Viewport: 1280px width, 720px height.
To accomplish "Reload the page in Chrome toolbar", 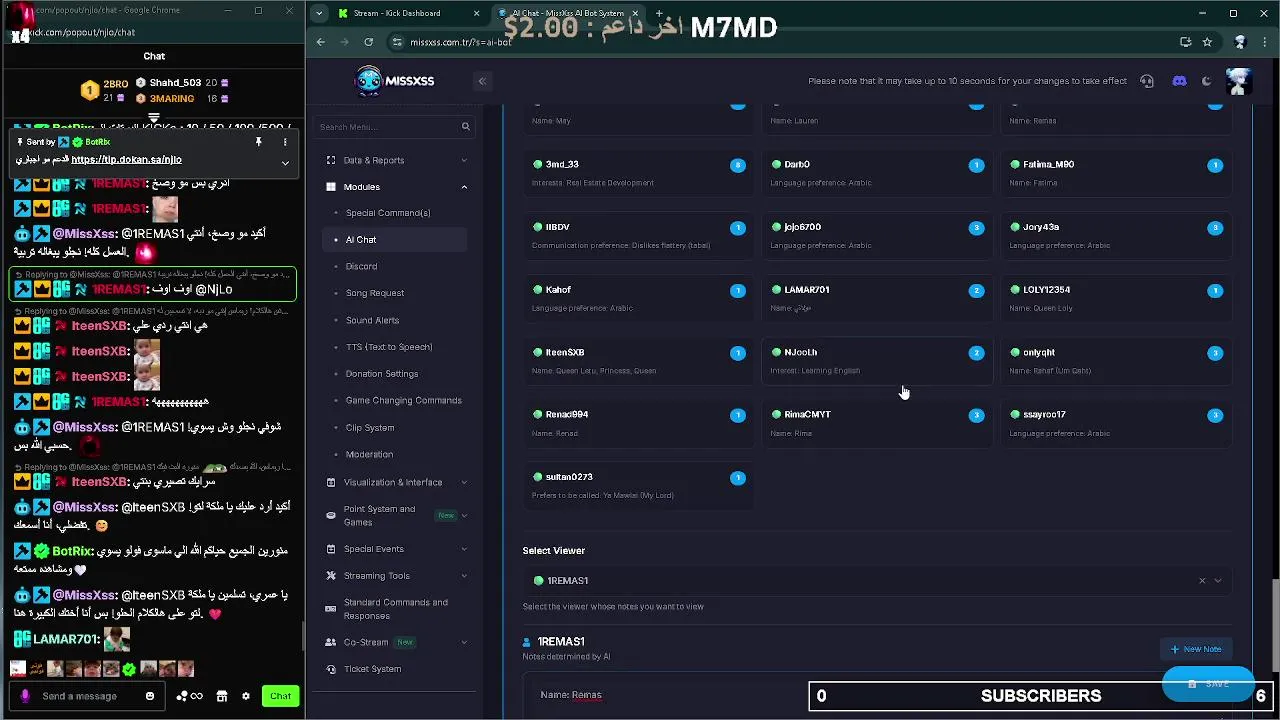I will tap(368, 42).
